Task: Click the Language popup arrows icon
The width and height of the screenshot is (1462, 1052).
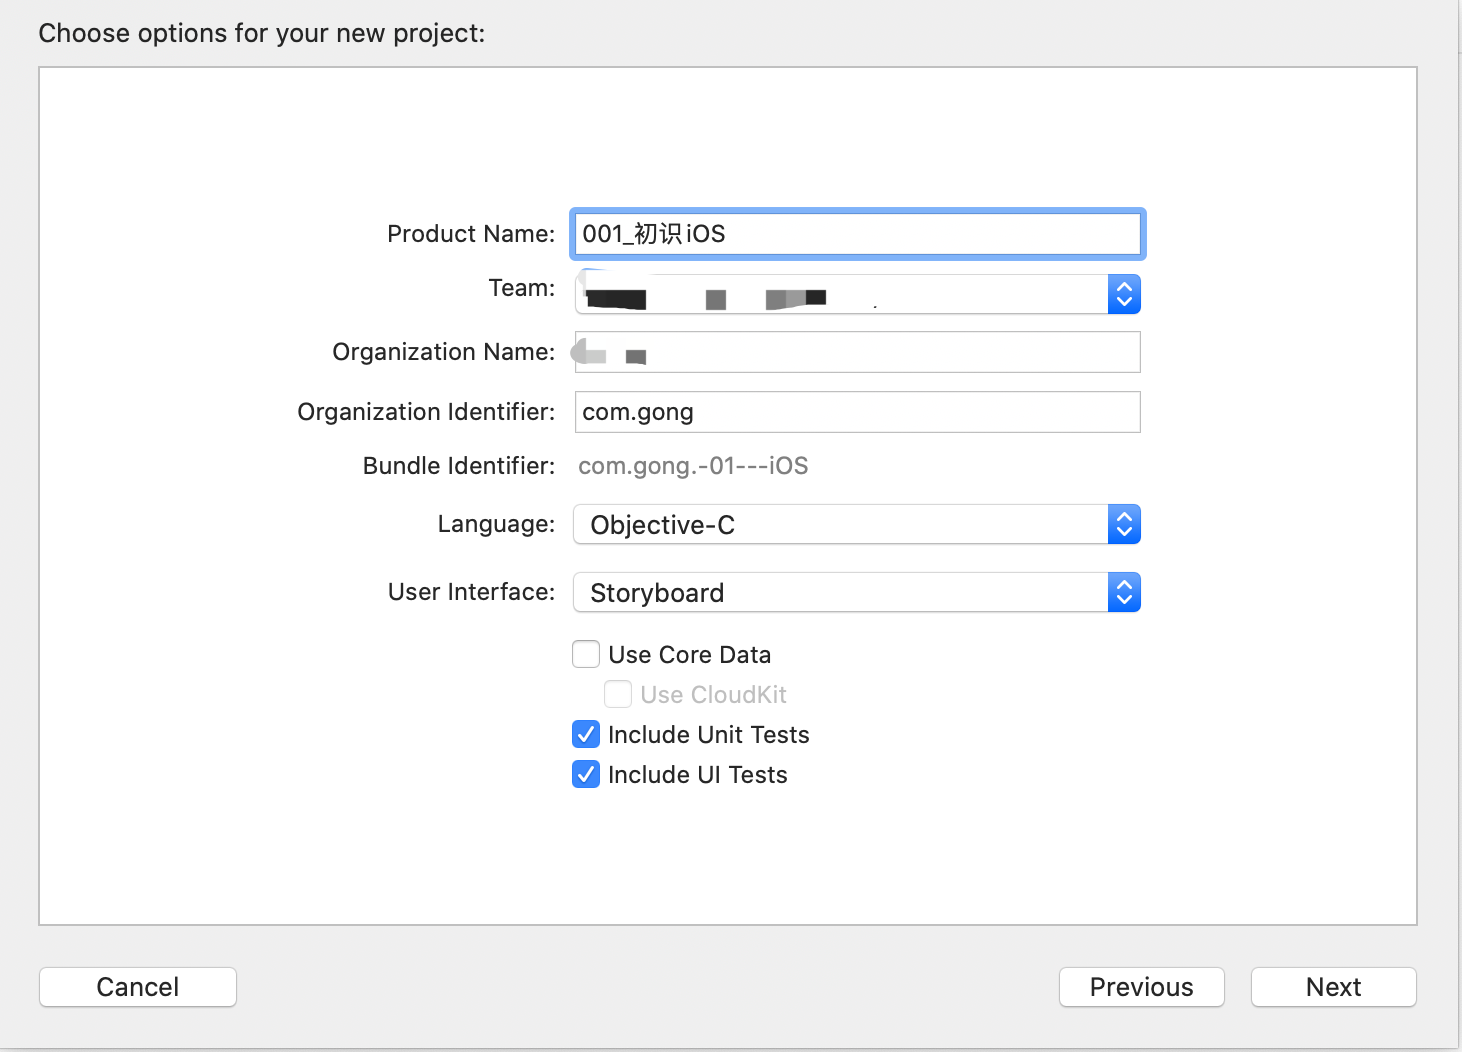Action: [1124, 525]
